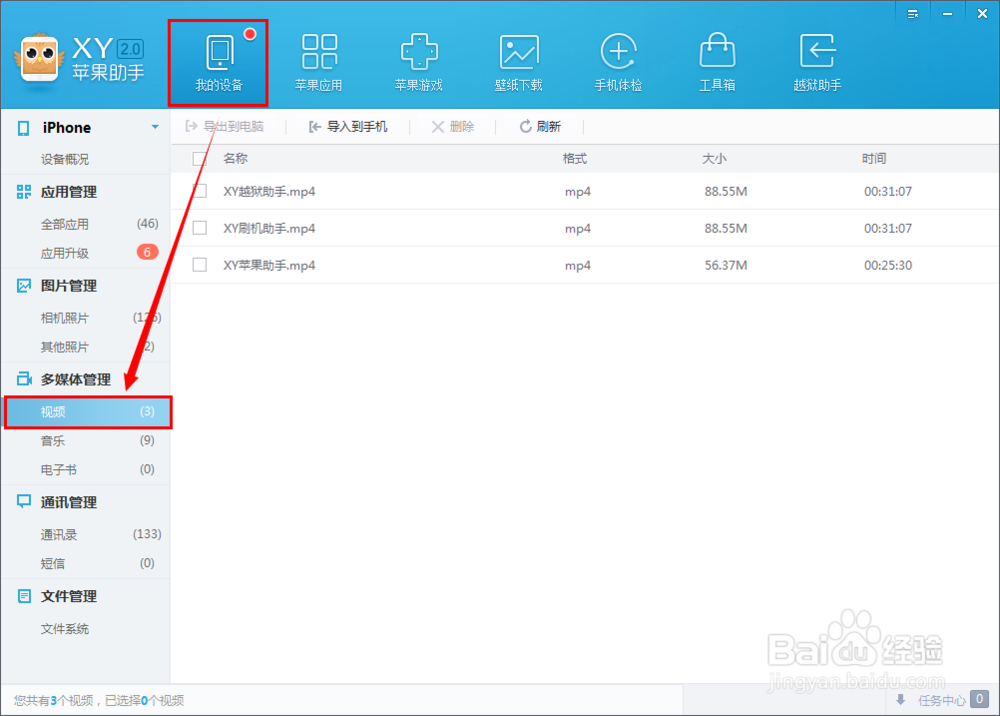
Task: Toggle the select-all checkbox in header
Action: (200, 159)
